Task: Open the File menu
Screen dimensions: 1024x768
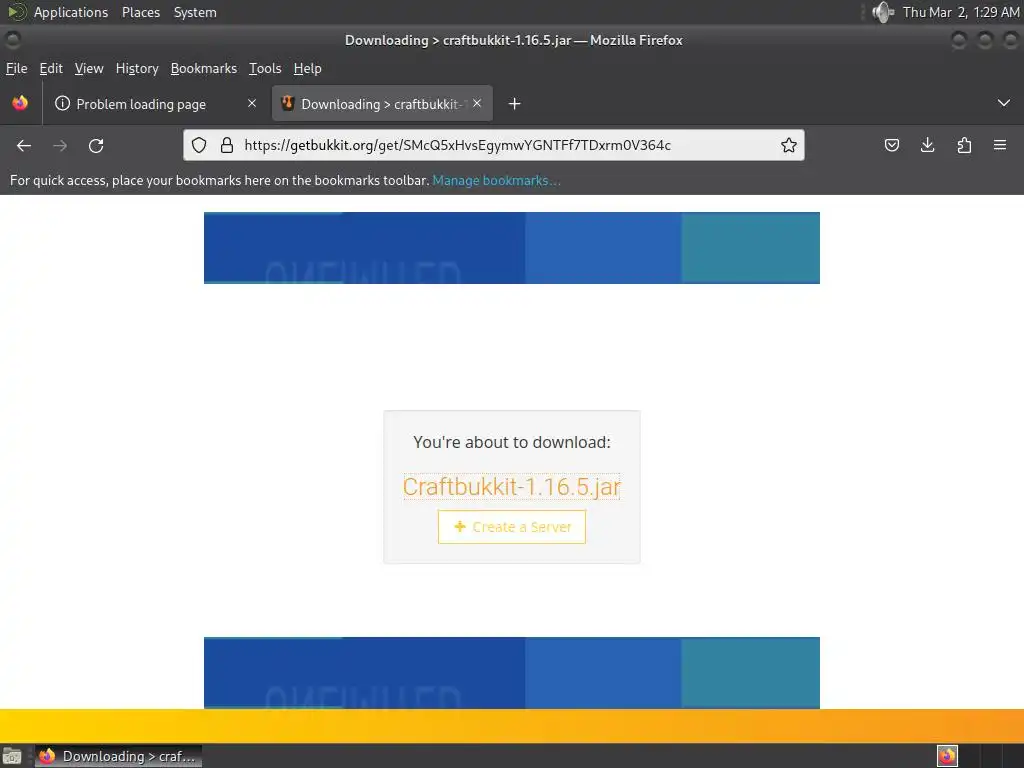Action: tap(16, 69)
